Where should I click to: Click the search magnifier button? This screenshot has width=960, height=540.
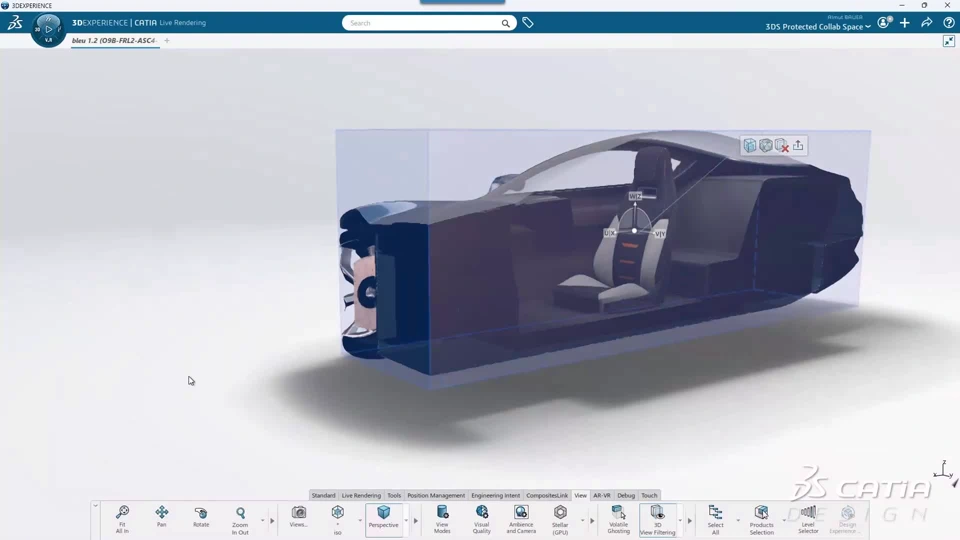506,23
